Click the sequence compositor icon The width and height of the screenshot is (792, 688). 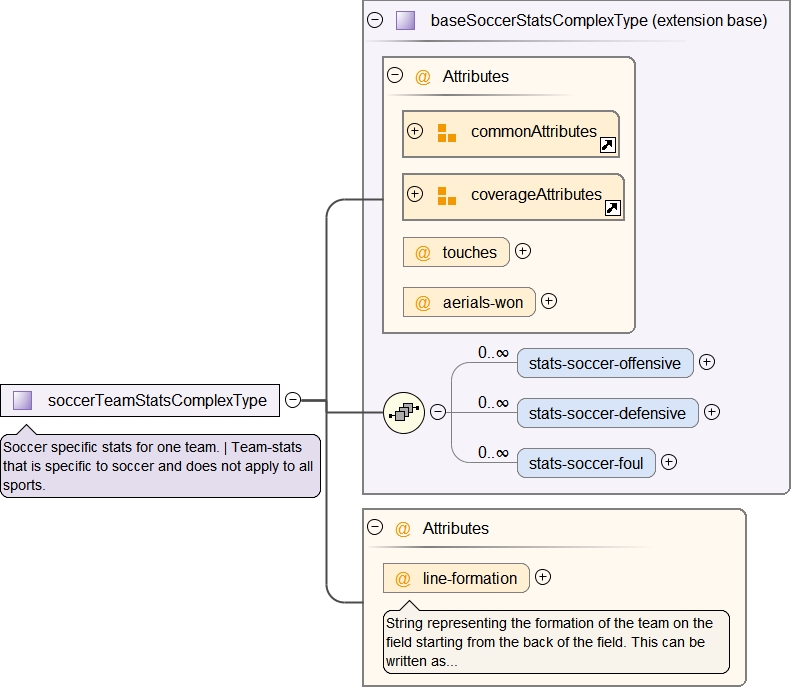(405, 412)
